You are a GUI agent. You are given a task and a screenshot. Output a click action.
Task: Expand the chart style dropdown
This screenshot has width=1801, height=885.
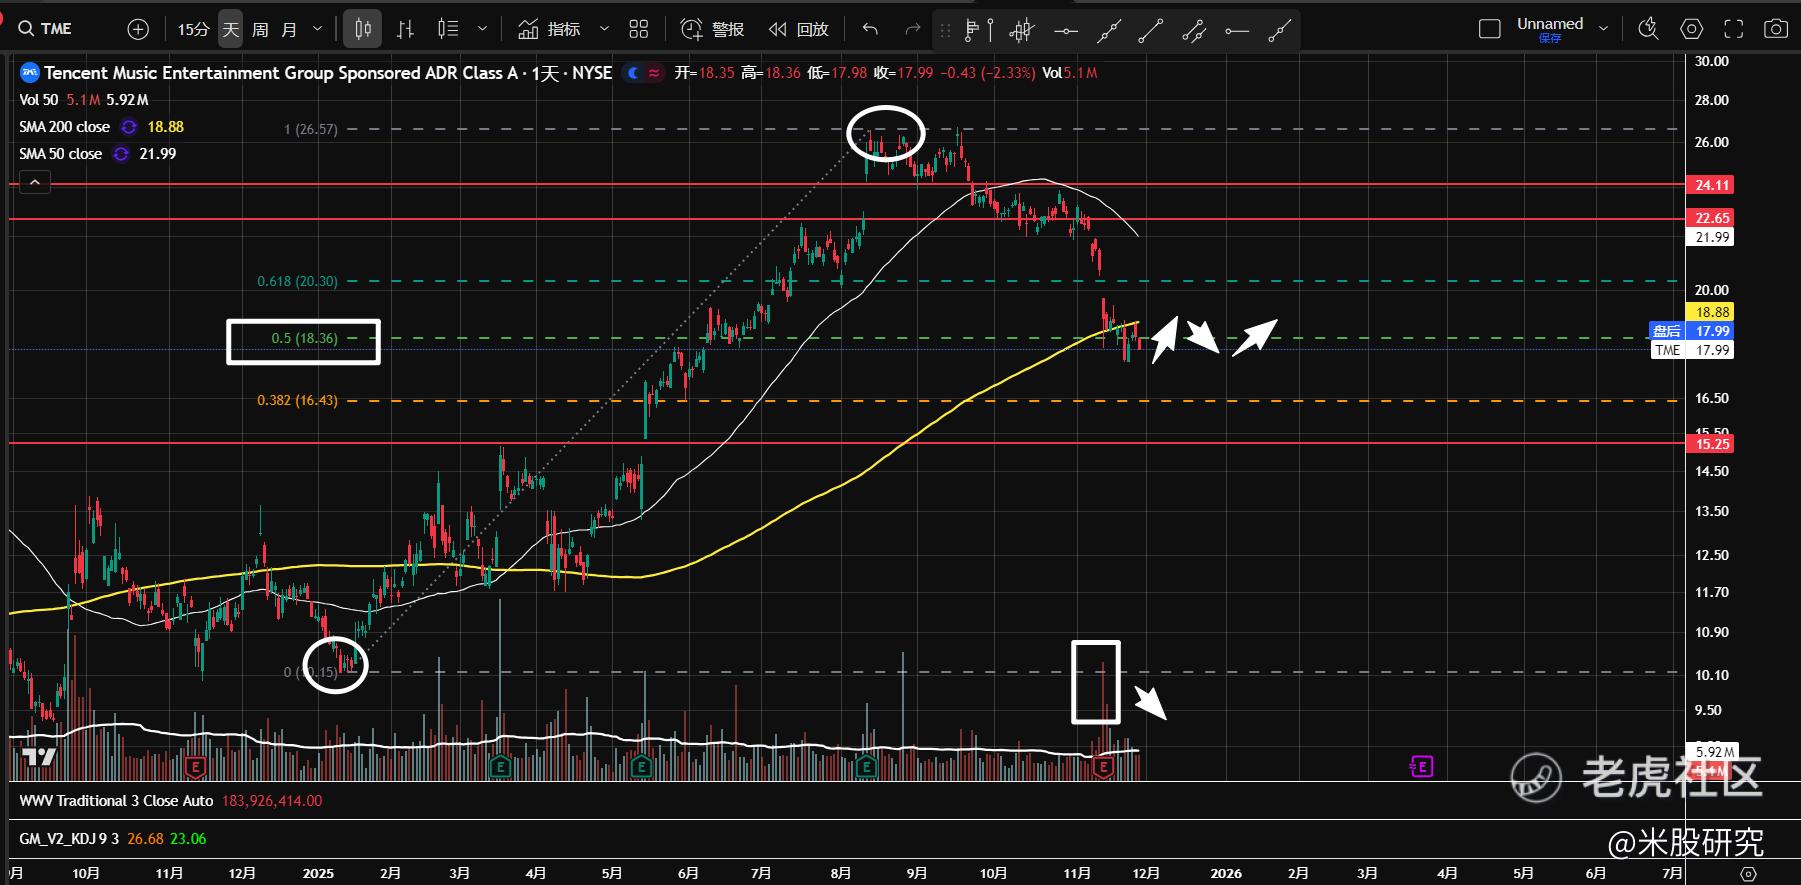(482, 29)
